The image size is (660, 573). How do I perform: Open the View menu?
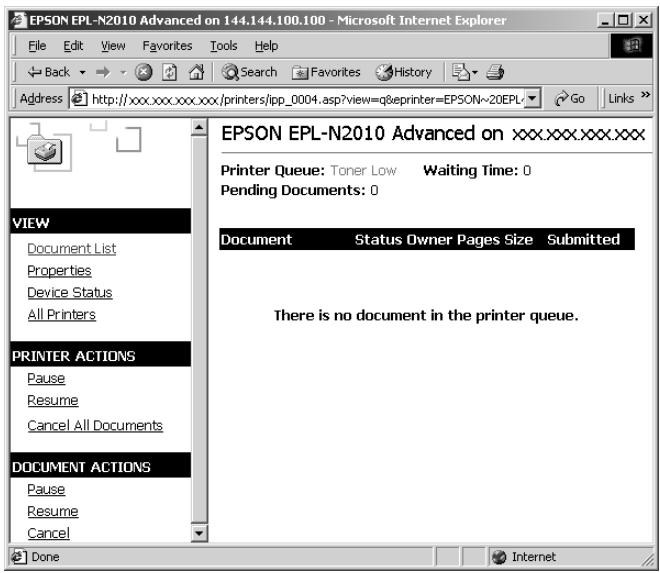coord(113,45)
